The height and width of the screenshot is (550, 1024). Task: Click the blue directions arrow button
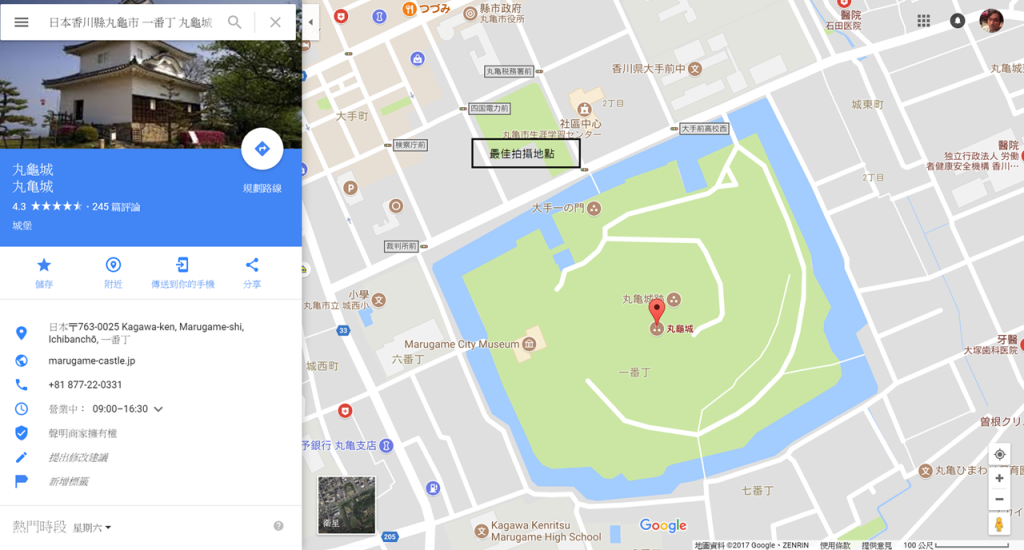262,149
